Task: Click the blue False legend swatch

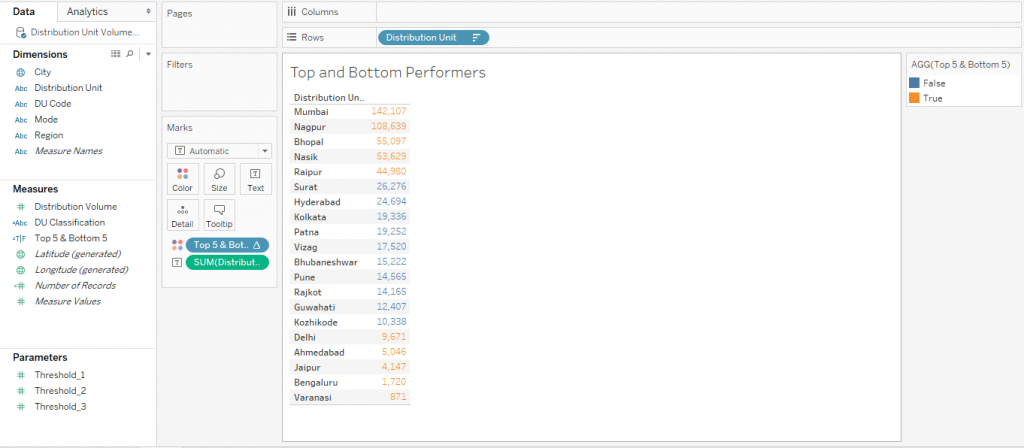Action: (x=914, y=84)
